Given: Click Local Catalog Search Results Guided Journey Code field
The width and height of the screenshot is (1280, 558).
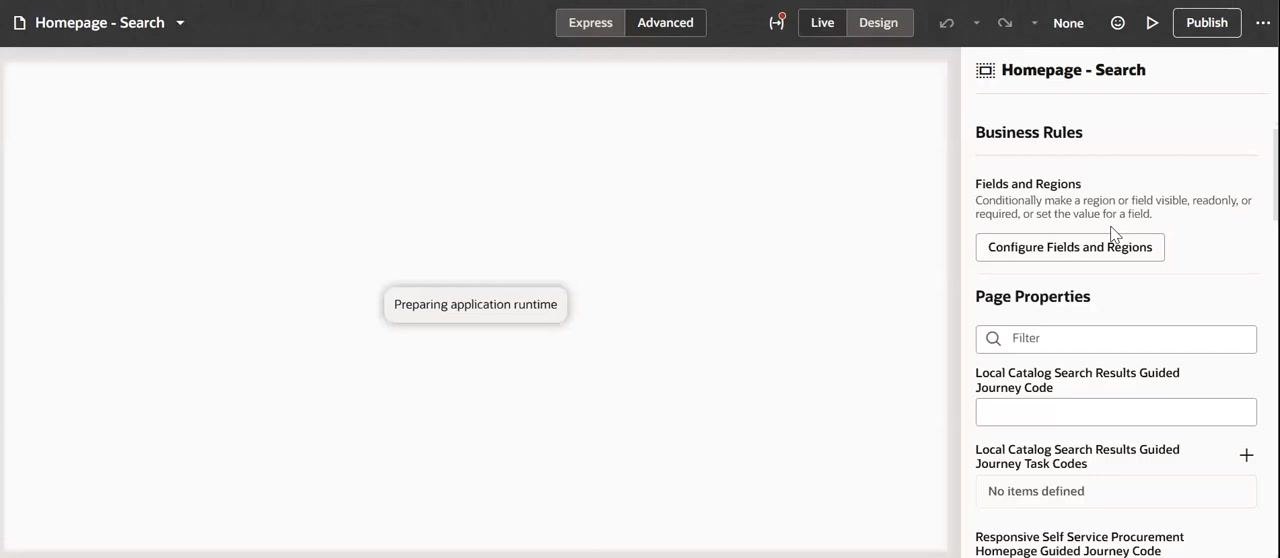Looking at the screenshot, I should [1116, 412].
